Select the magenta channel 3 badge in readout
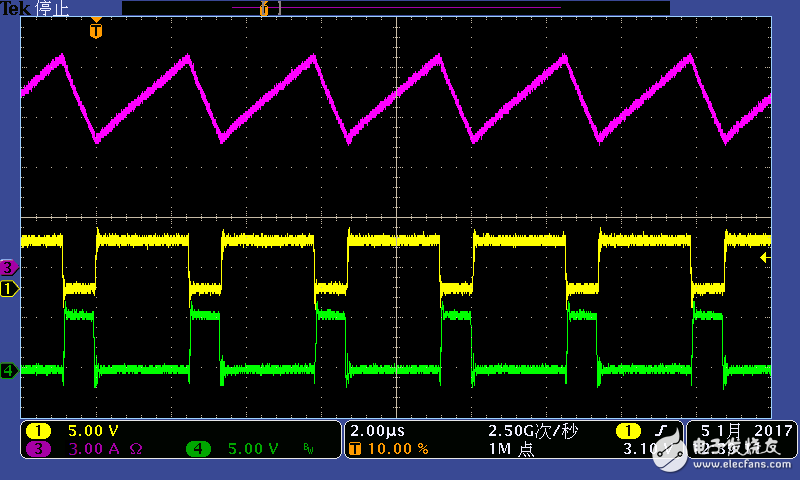This screenshot has height=481, width=800. coord(38,449)
